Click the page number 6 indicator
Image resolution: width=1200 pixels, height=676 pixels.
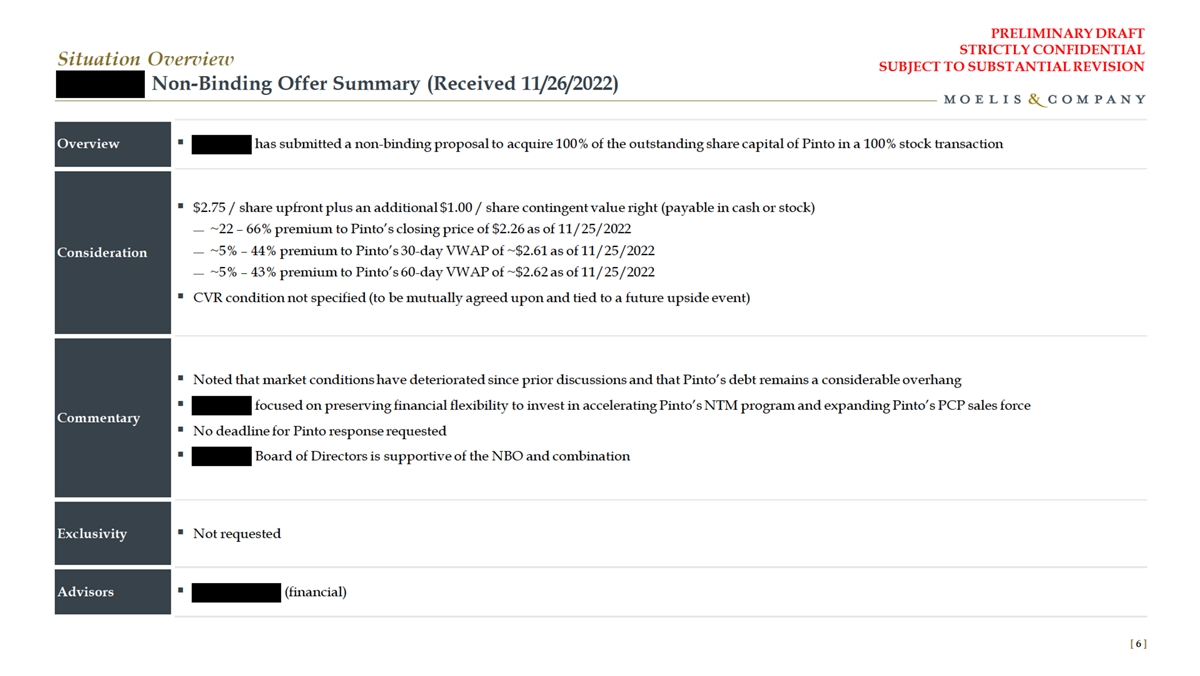[1139, 643]
